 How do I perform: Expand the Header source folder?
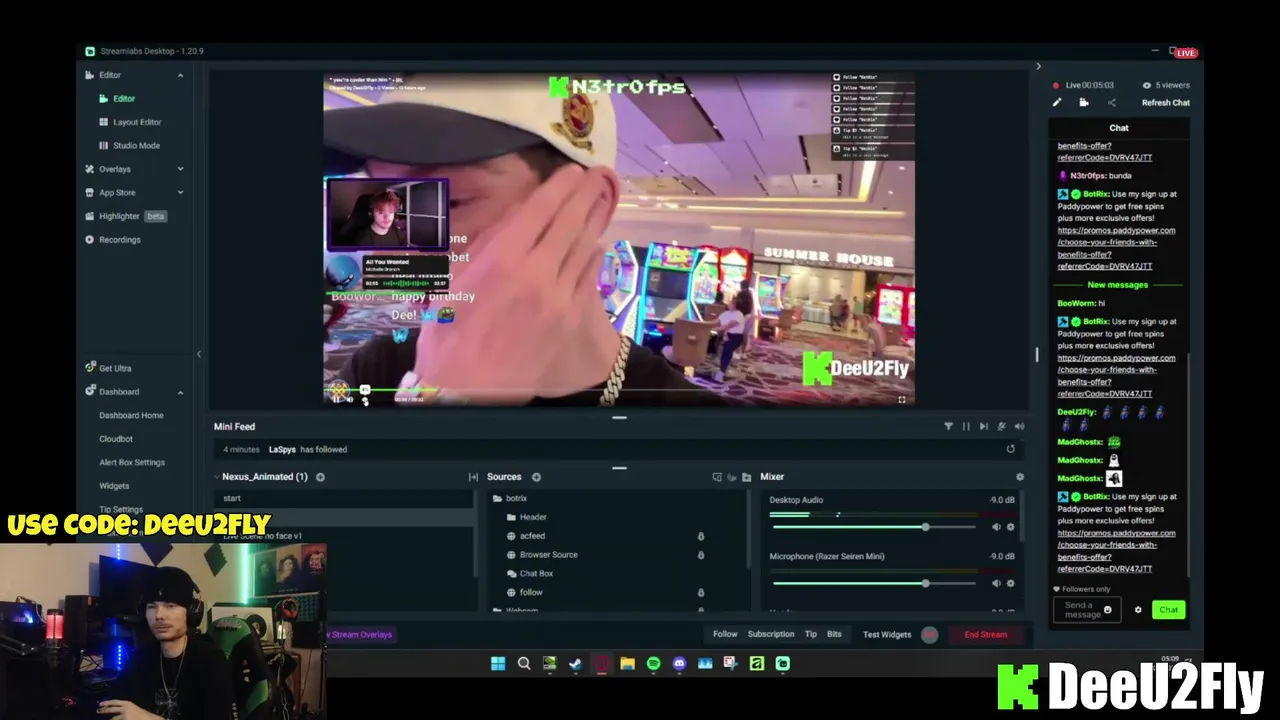click(511, 517)
